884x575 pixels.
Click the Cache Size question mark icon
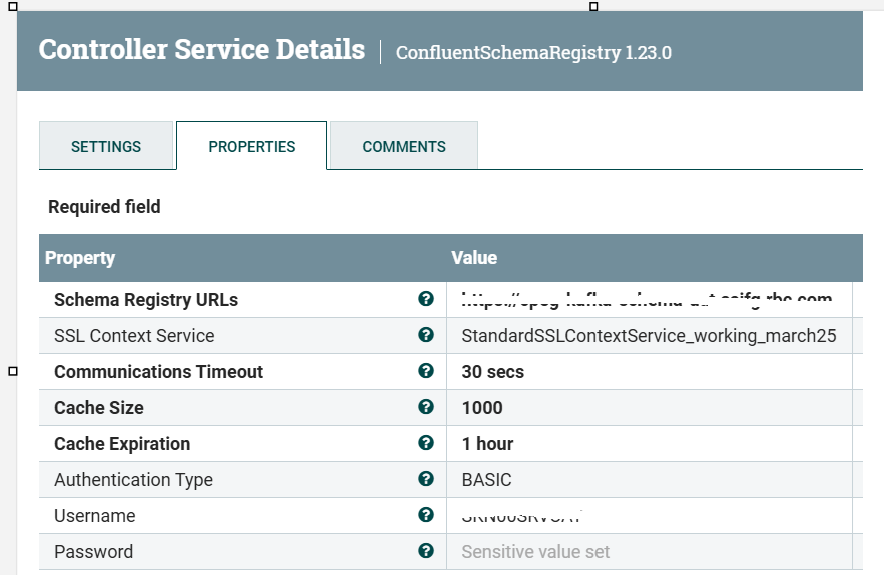coord(426,407)
